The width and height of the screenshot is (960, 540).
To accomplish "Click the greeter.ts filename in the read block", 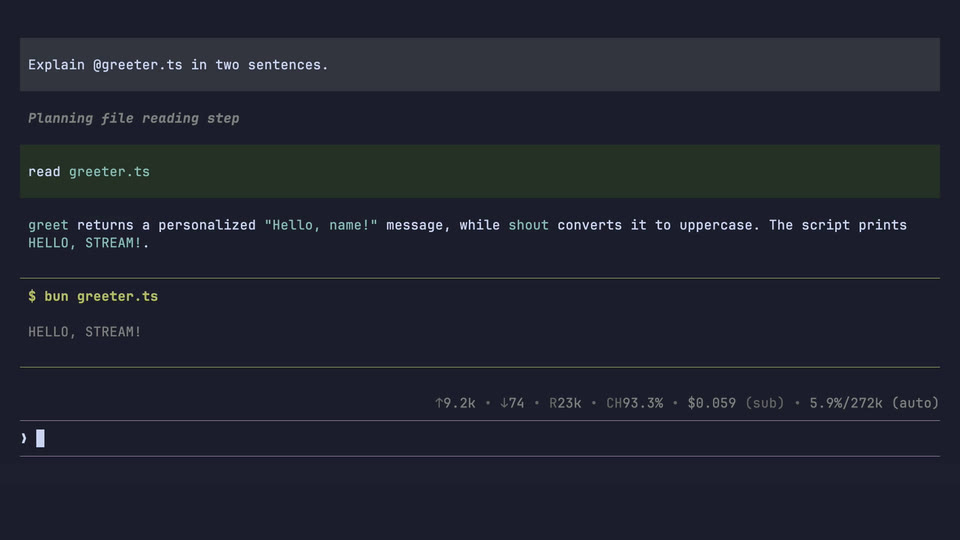I will [x=109, y=171].
